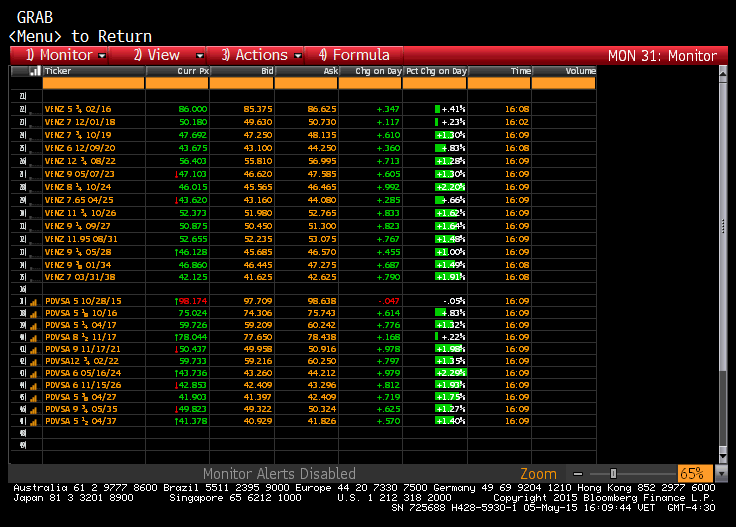
Task: Expand the Monitor menu dropdown arrow
Action: 102,56
